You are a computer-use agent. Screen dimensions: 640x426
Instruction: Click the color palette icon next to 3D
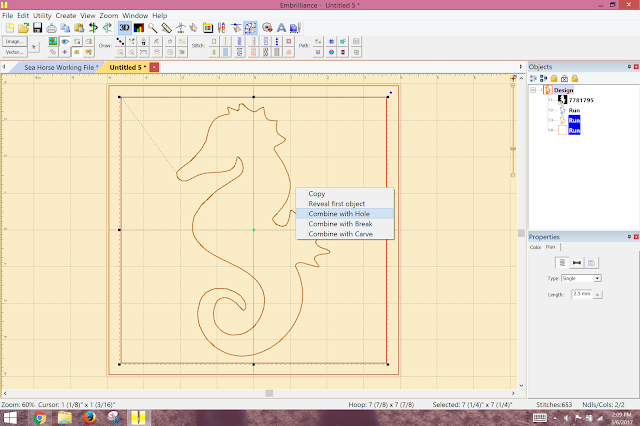coord(138,27)
